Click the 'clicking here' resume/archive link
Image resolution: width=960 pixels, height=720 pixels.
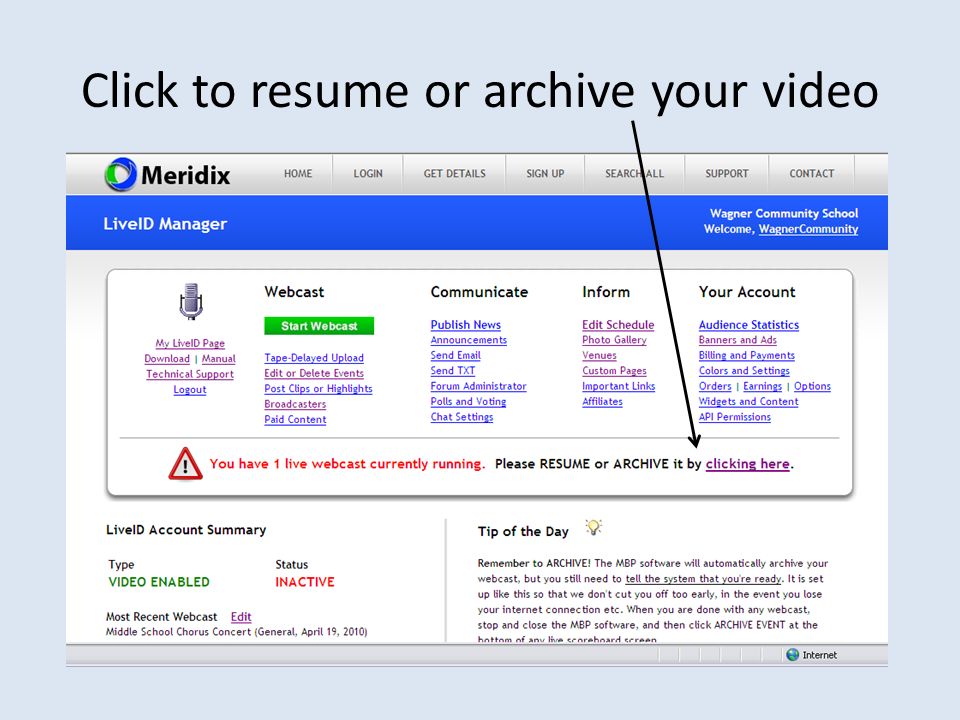pyautogui.click(x=748, y=463)
